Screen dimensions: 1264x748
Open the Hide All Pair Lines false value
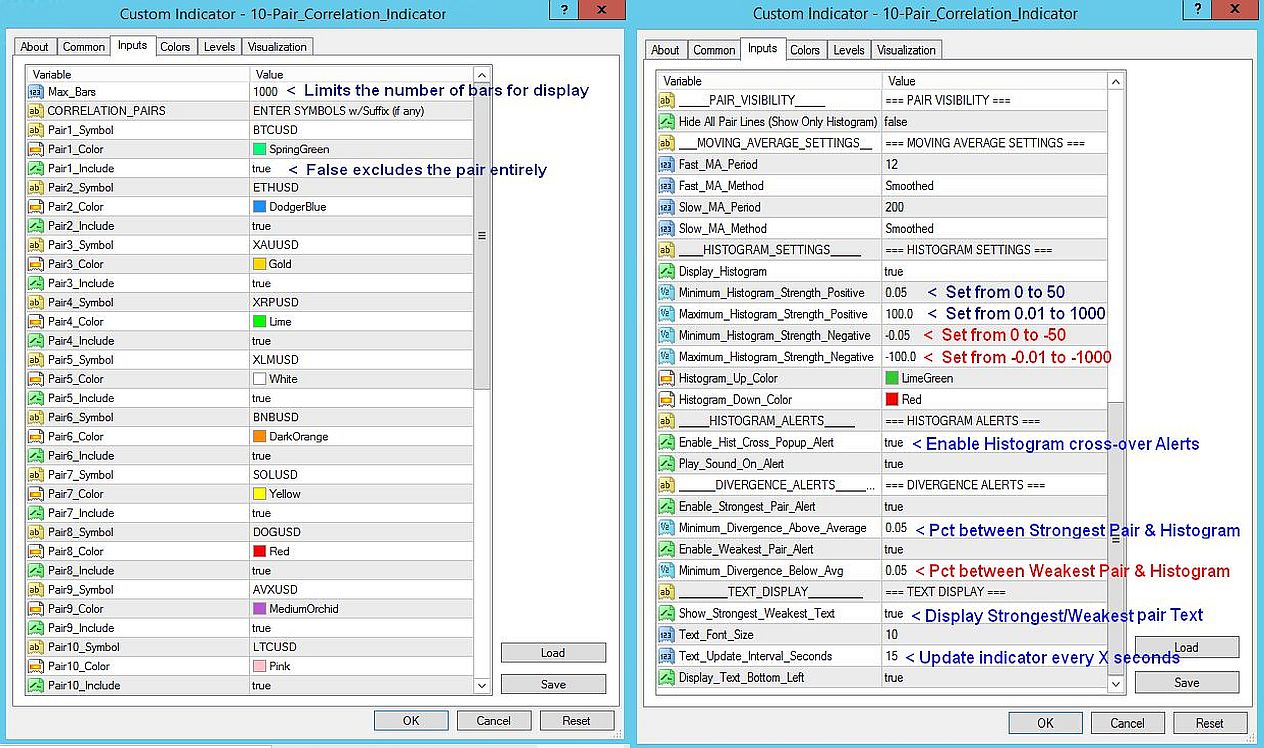896,122
